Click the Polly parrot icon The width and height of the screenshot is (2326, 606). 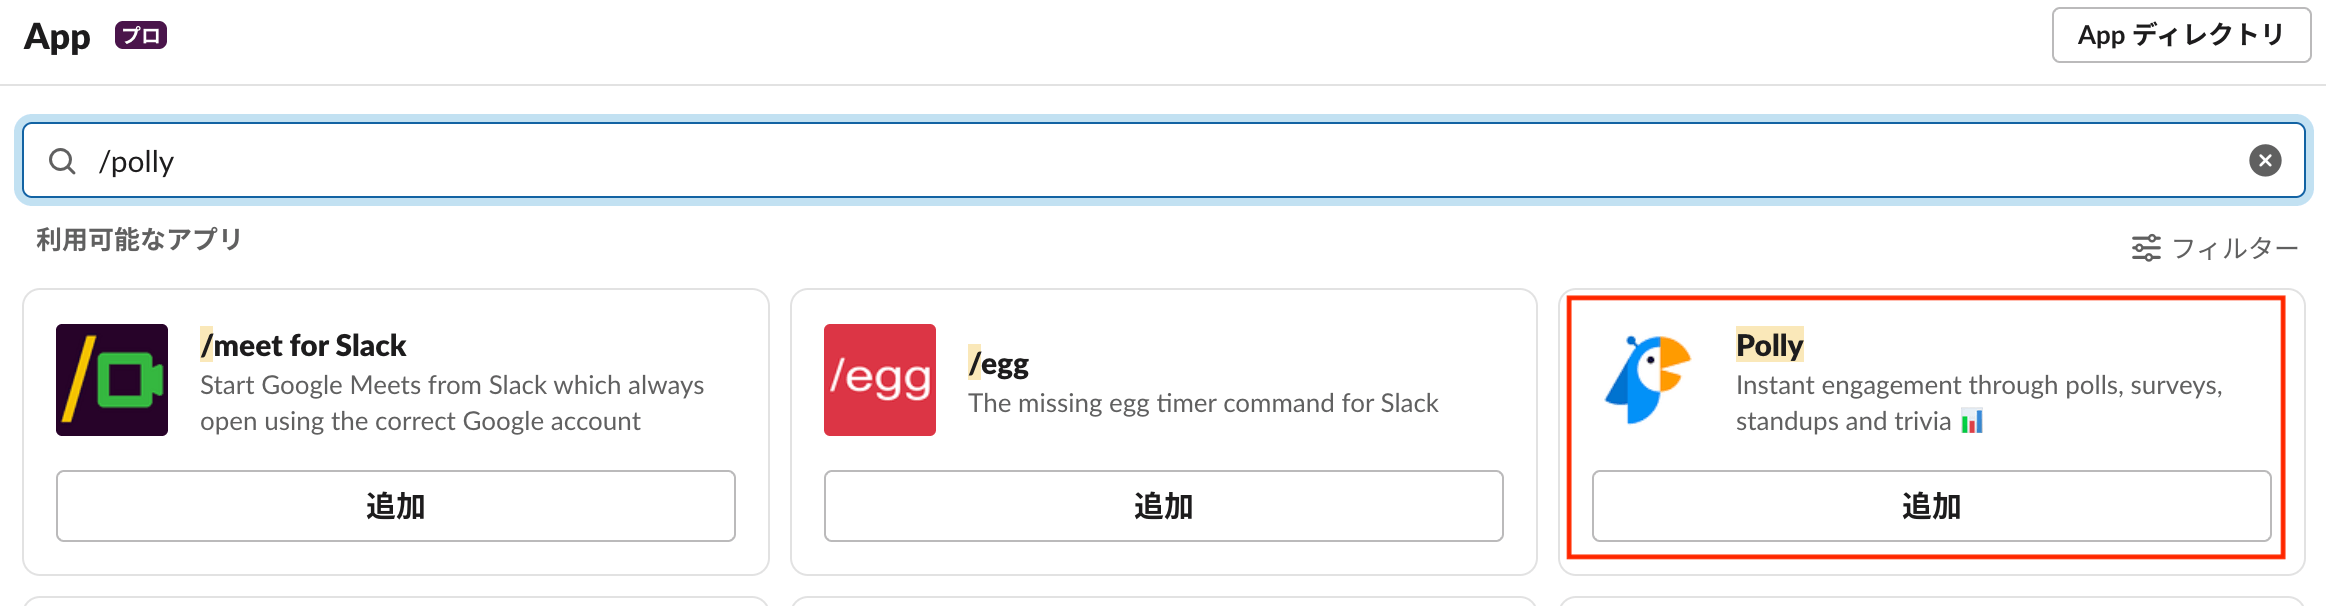1648,380
